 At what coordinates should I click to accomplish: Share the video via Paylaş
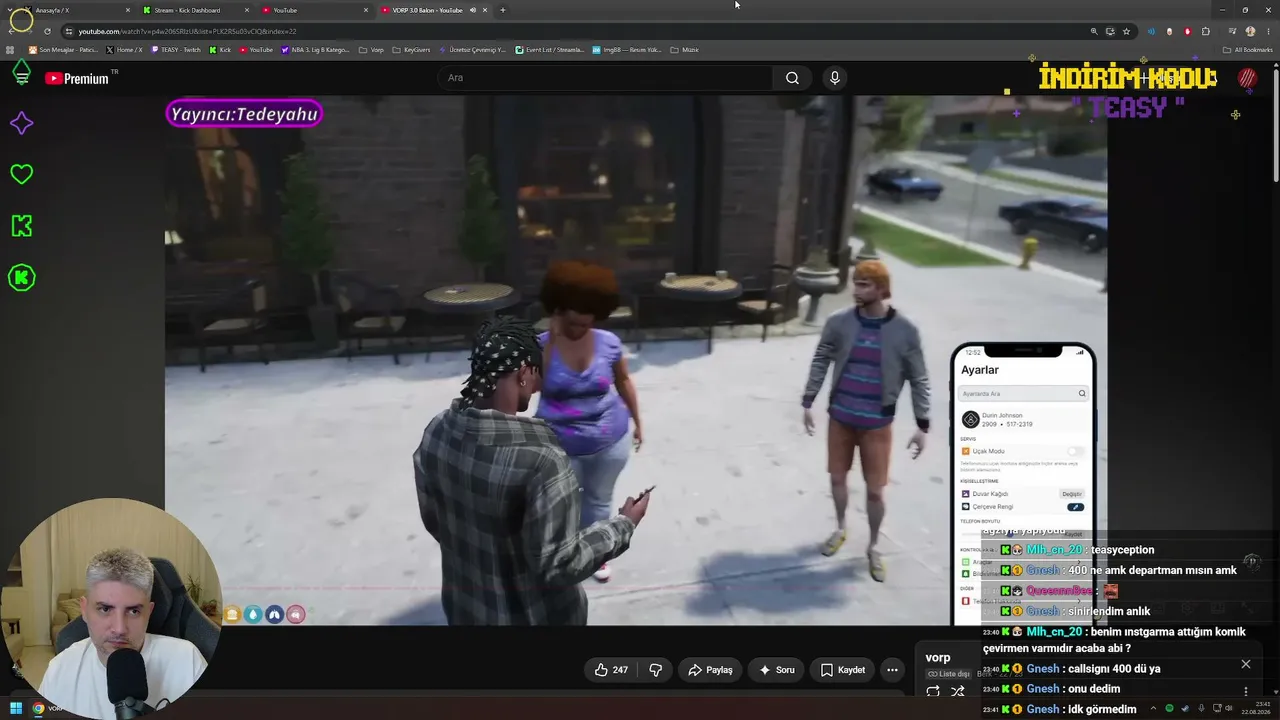[x=710, y=670]
